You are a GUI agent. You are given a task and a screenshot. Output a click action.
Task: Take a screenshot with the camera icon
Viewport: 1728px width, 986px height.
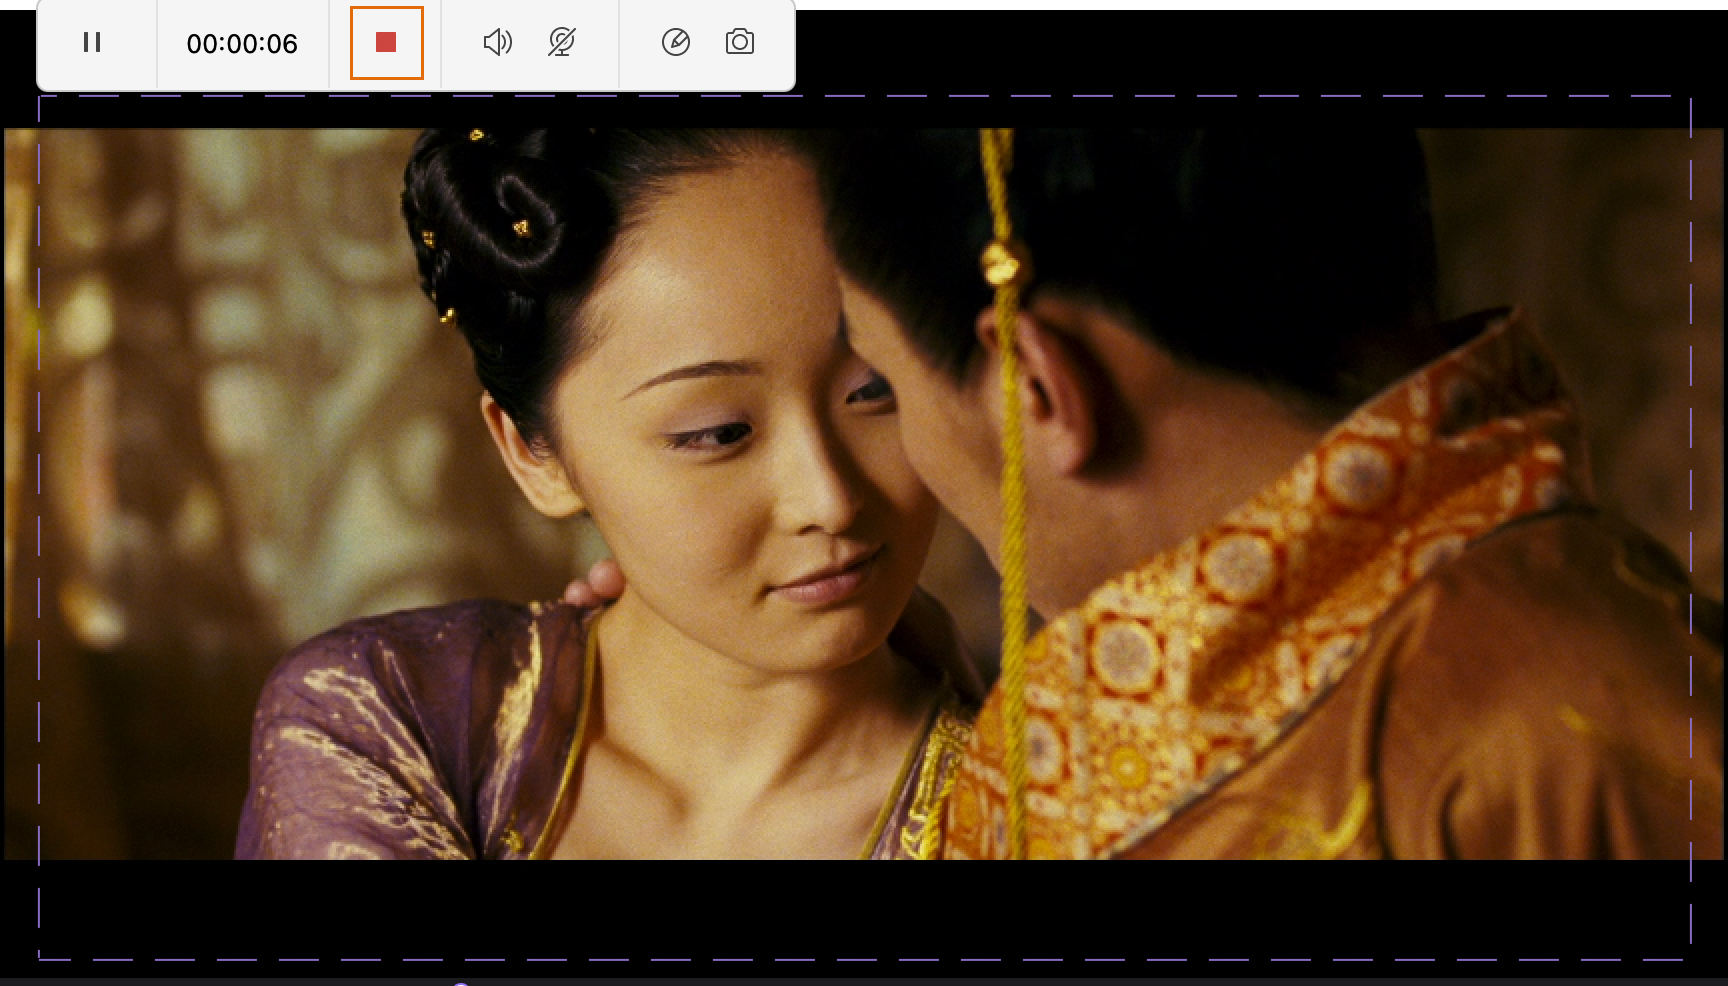[x=740, y=42]
